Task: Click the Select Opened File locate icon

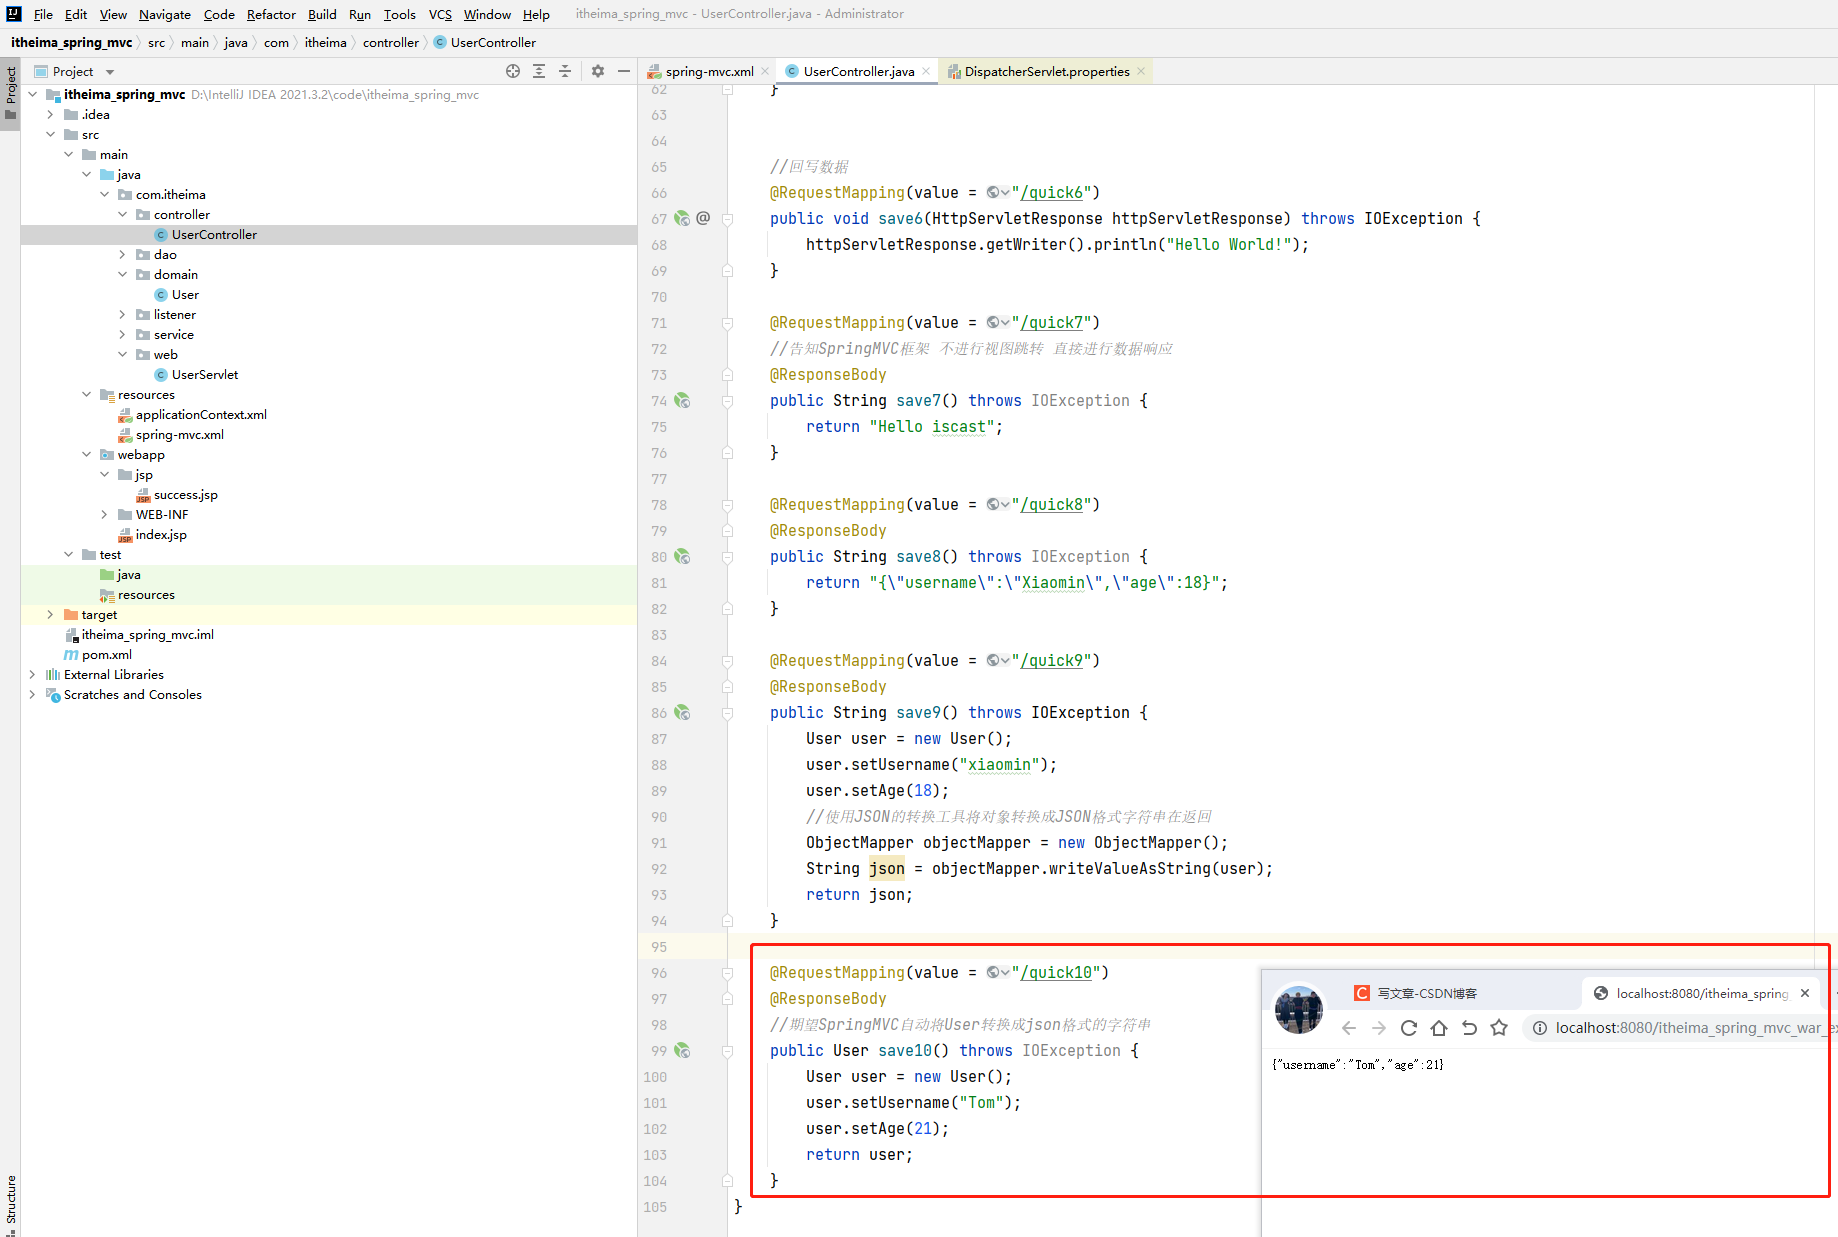Action: click(513, 71)
